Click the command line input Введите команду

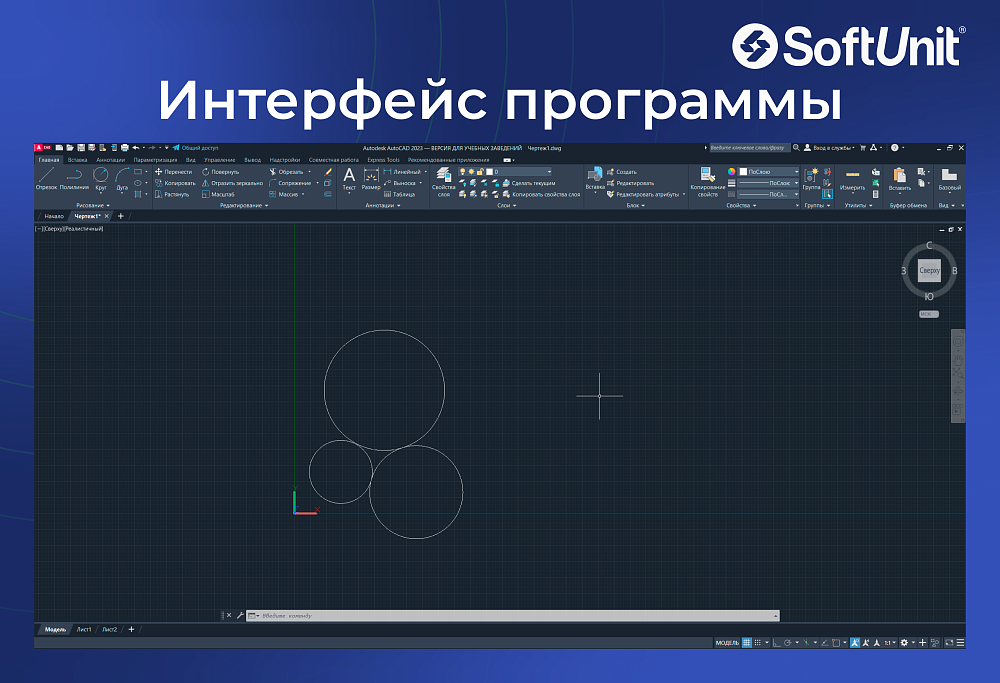pyautogui.click(x=513, y=615)
